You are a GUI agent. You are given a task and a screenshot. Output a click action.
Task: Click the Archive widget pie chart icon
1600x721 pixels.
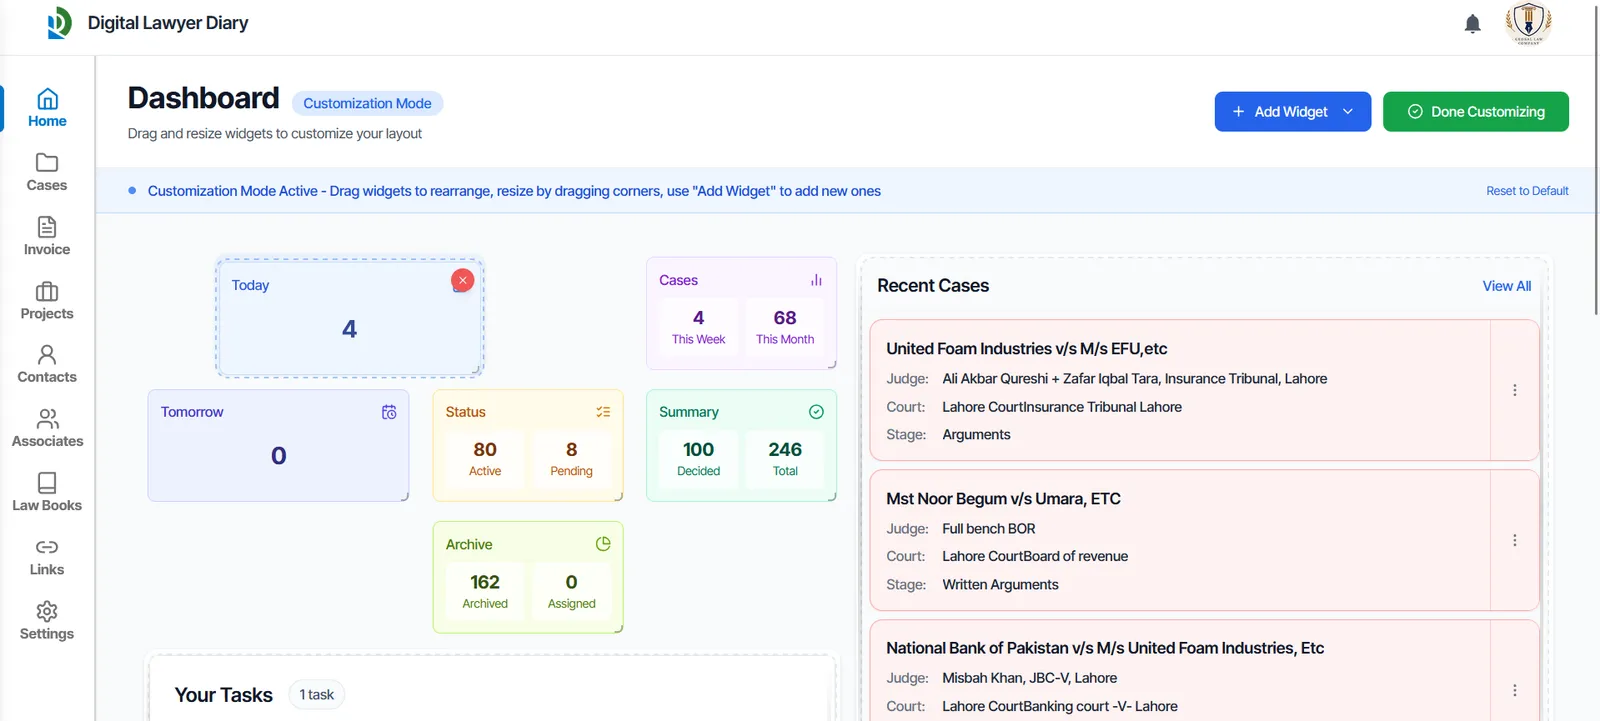tap(603, 544)
